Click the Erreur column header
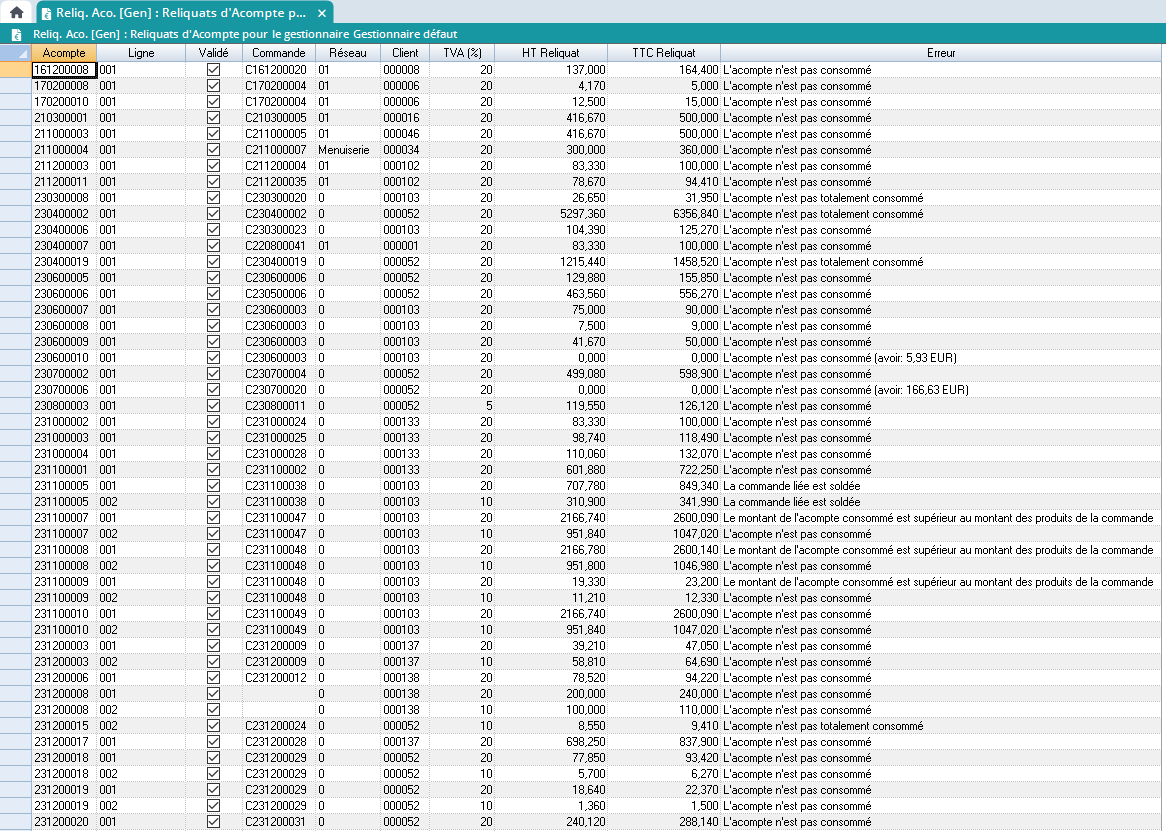 [941, 52]
